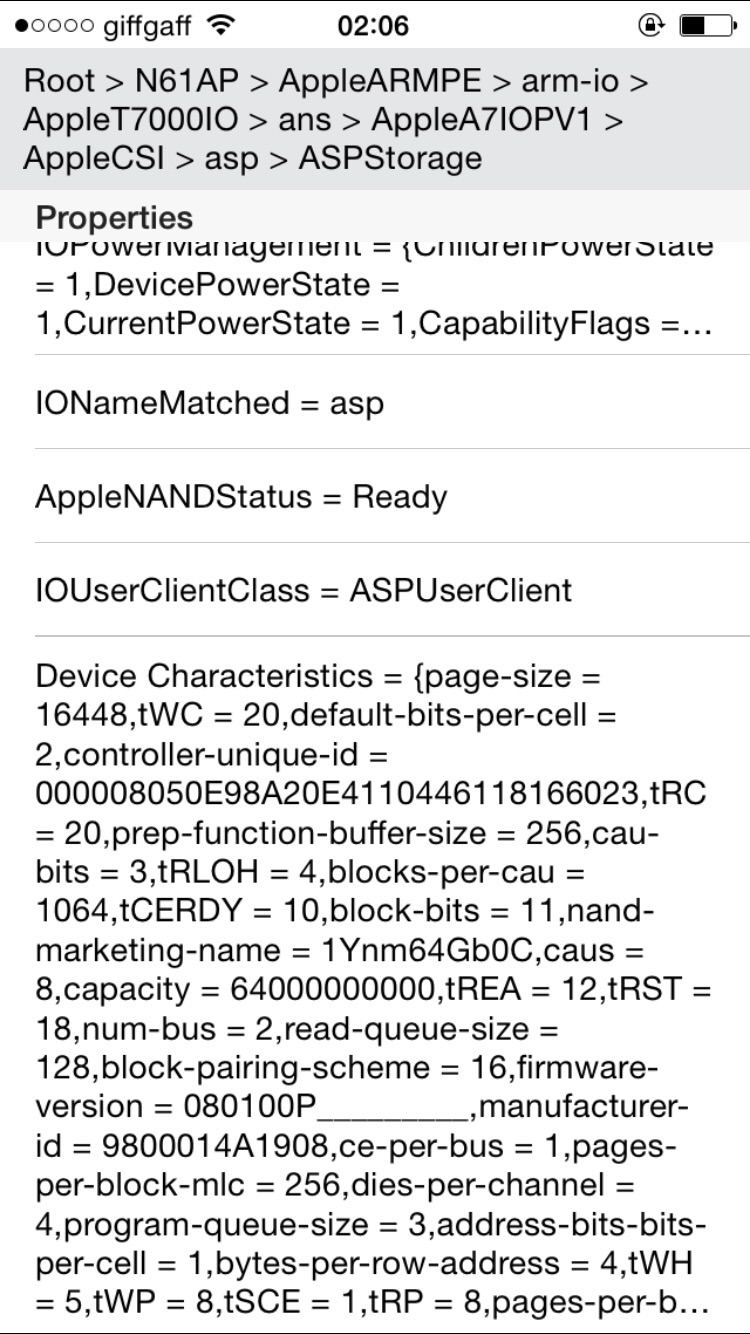Tap the ASPStorage breadcrumb item
The height and width of the screenshot is (1334, 750).
390,158
